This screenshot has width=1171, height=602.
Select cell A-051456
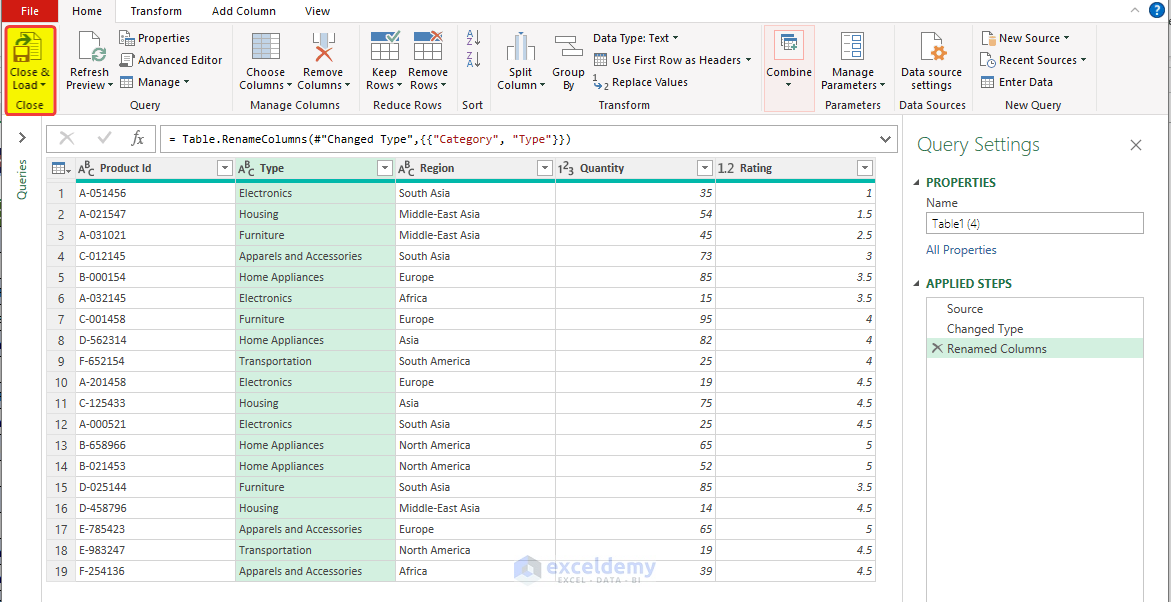(x=155, y=193)
